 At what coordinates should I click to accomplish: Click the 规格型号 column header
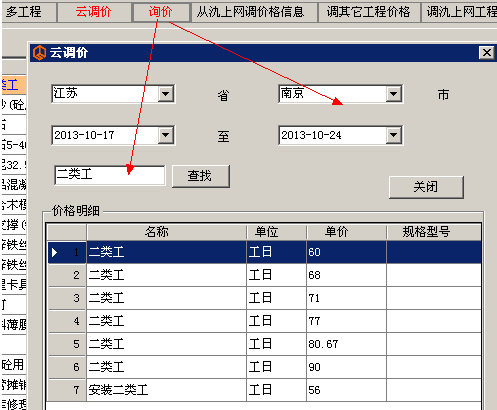[x=434, y=232]
